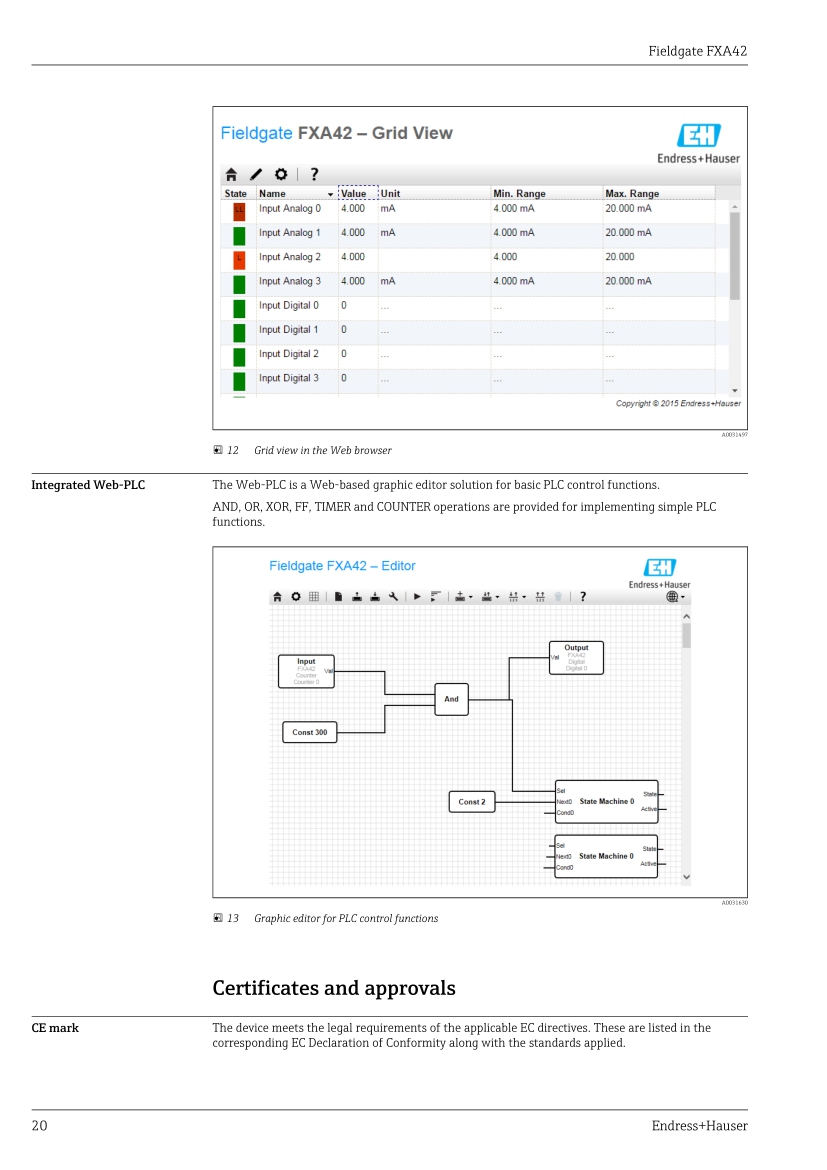
Task: Click the new document icon in Editor toolbar
Action: [x=338, y=597]
